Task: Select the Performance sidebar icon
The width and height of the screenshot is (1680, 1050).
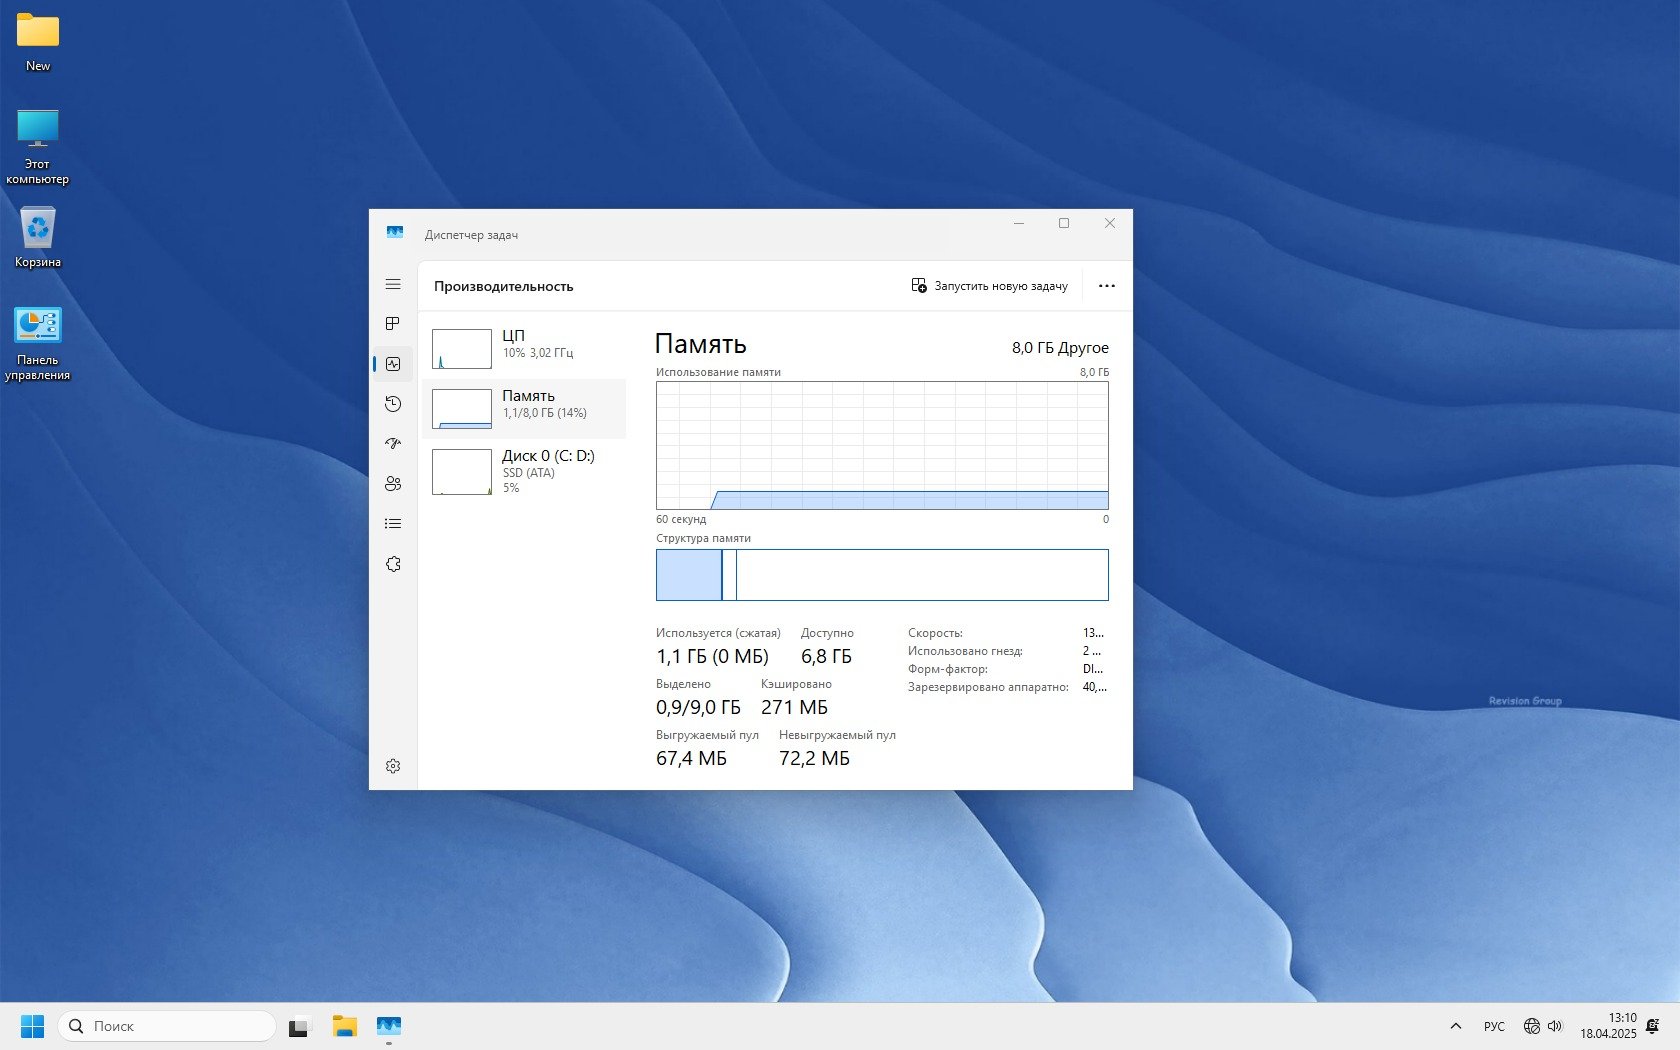Action: coord(393,364)
